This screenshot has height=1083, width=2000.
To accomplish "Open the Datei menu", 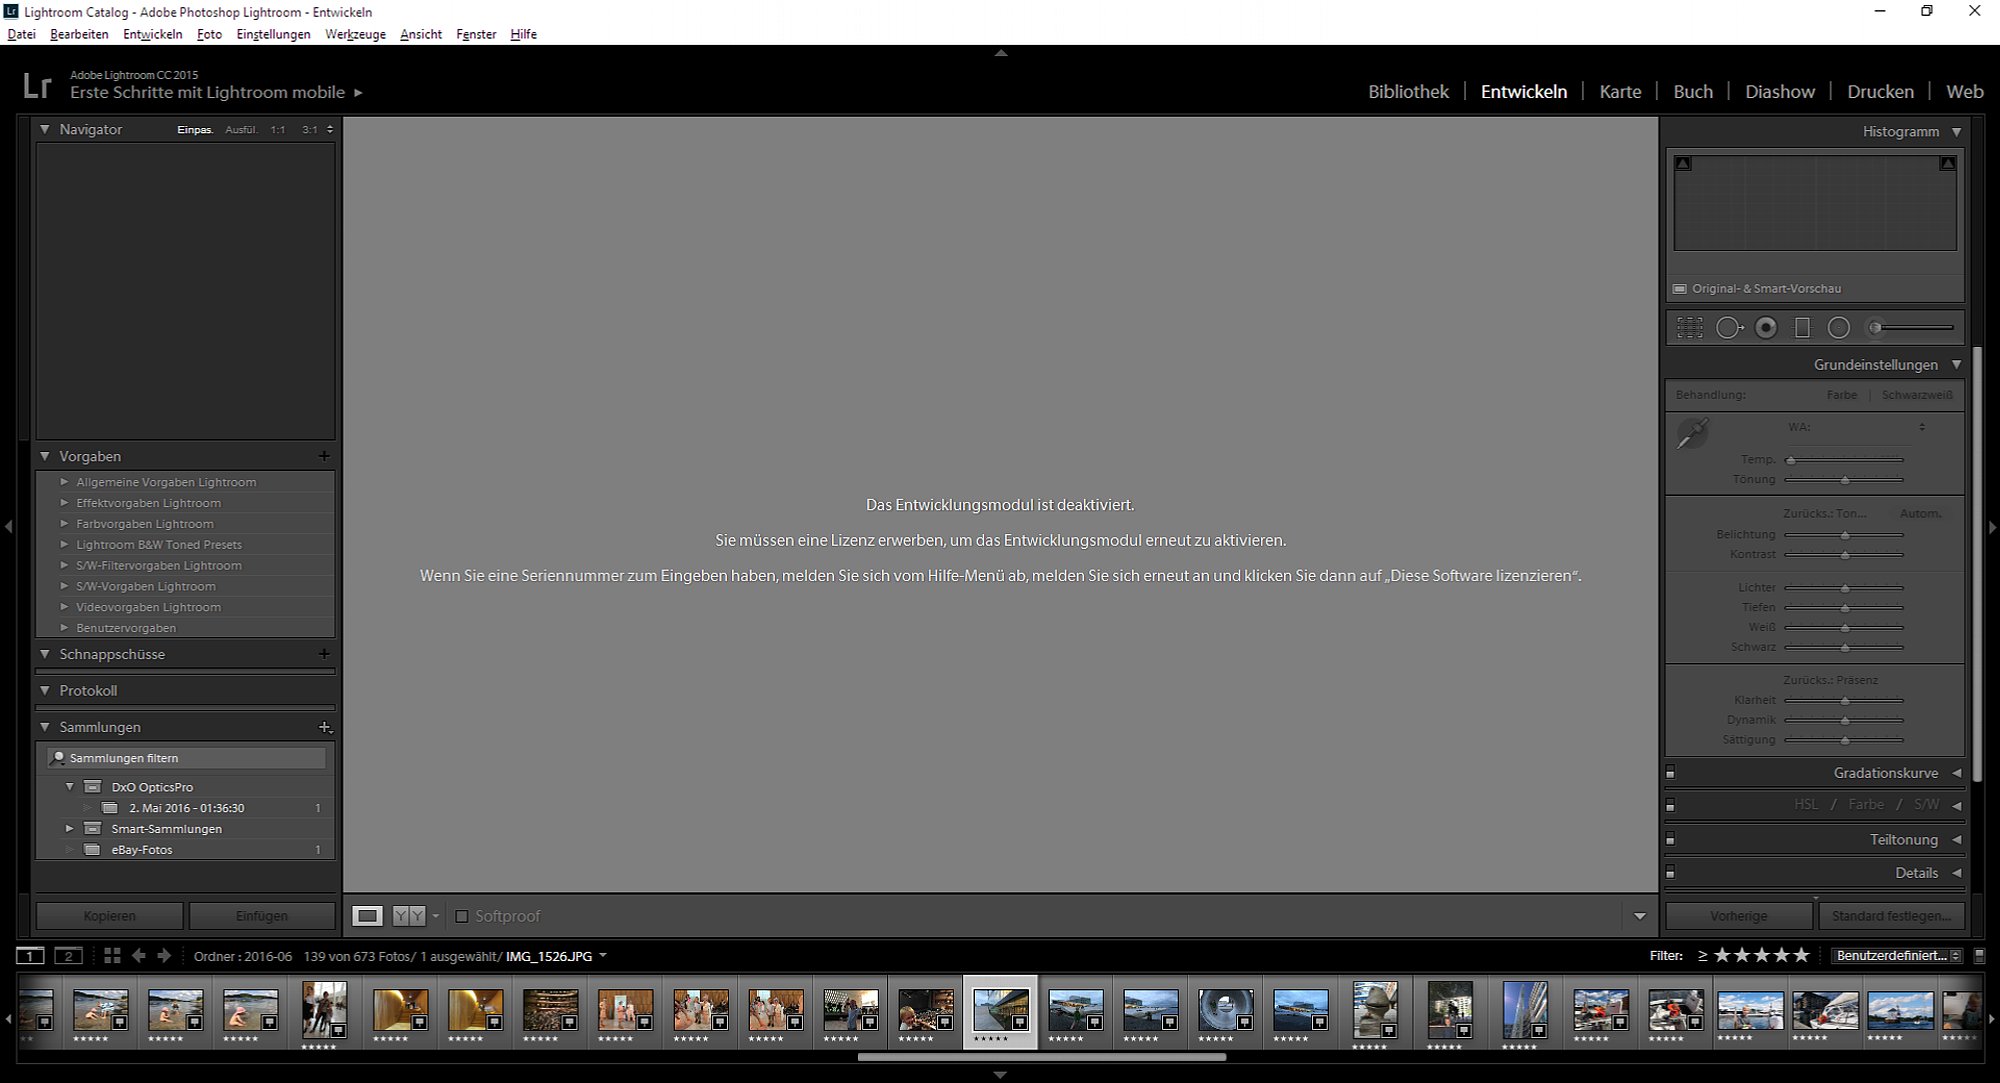I will point(21,34).
